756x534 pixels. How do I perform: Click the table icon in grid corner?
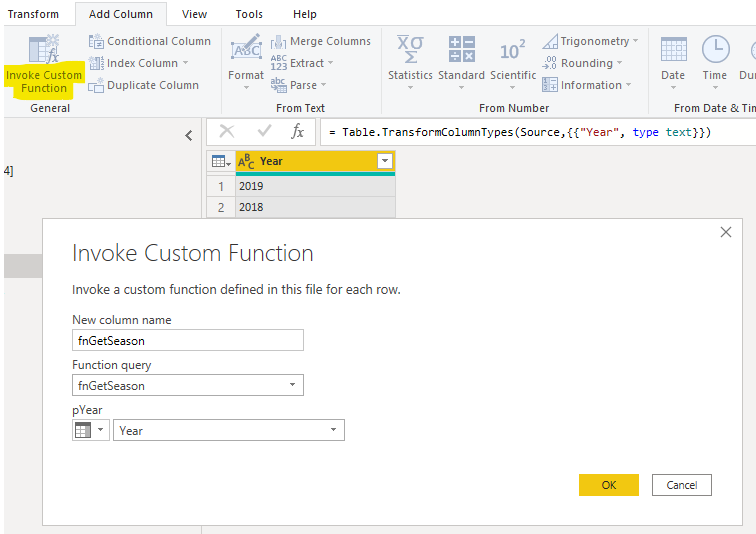point(219,161)
